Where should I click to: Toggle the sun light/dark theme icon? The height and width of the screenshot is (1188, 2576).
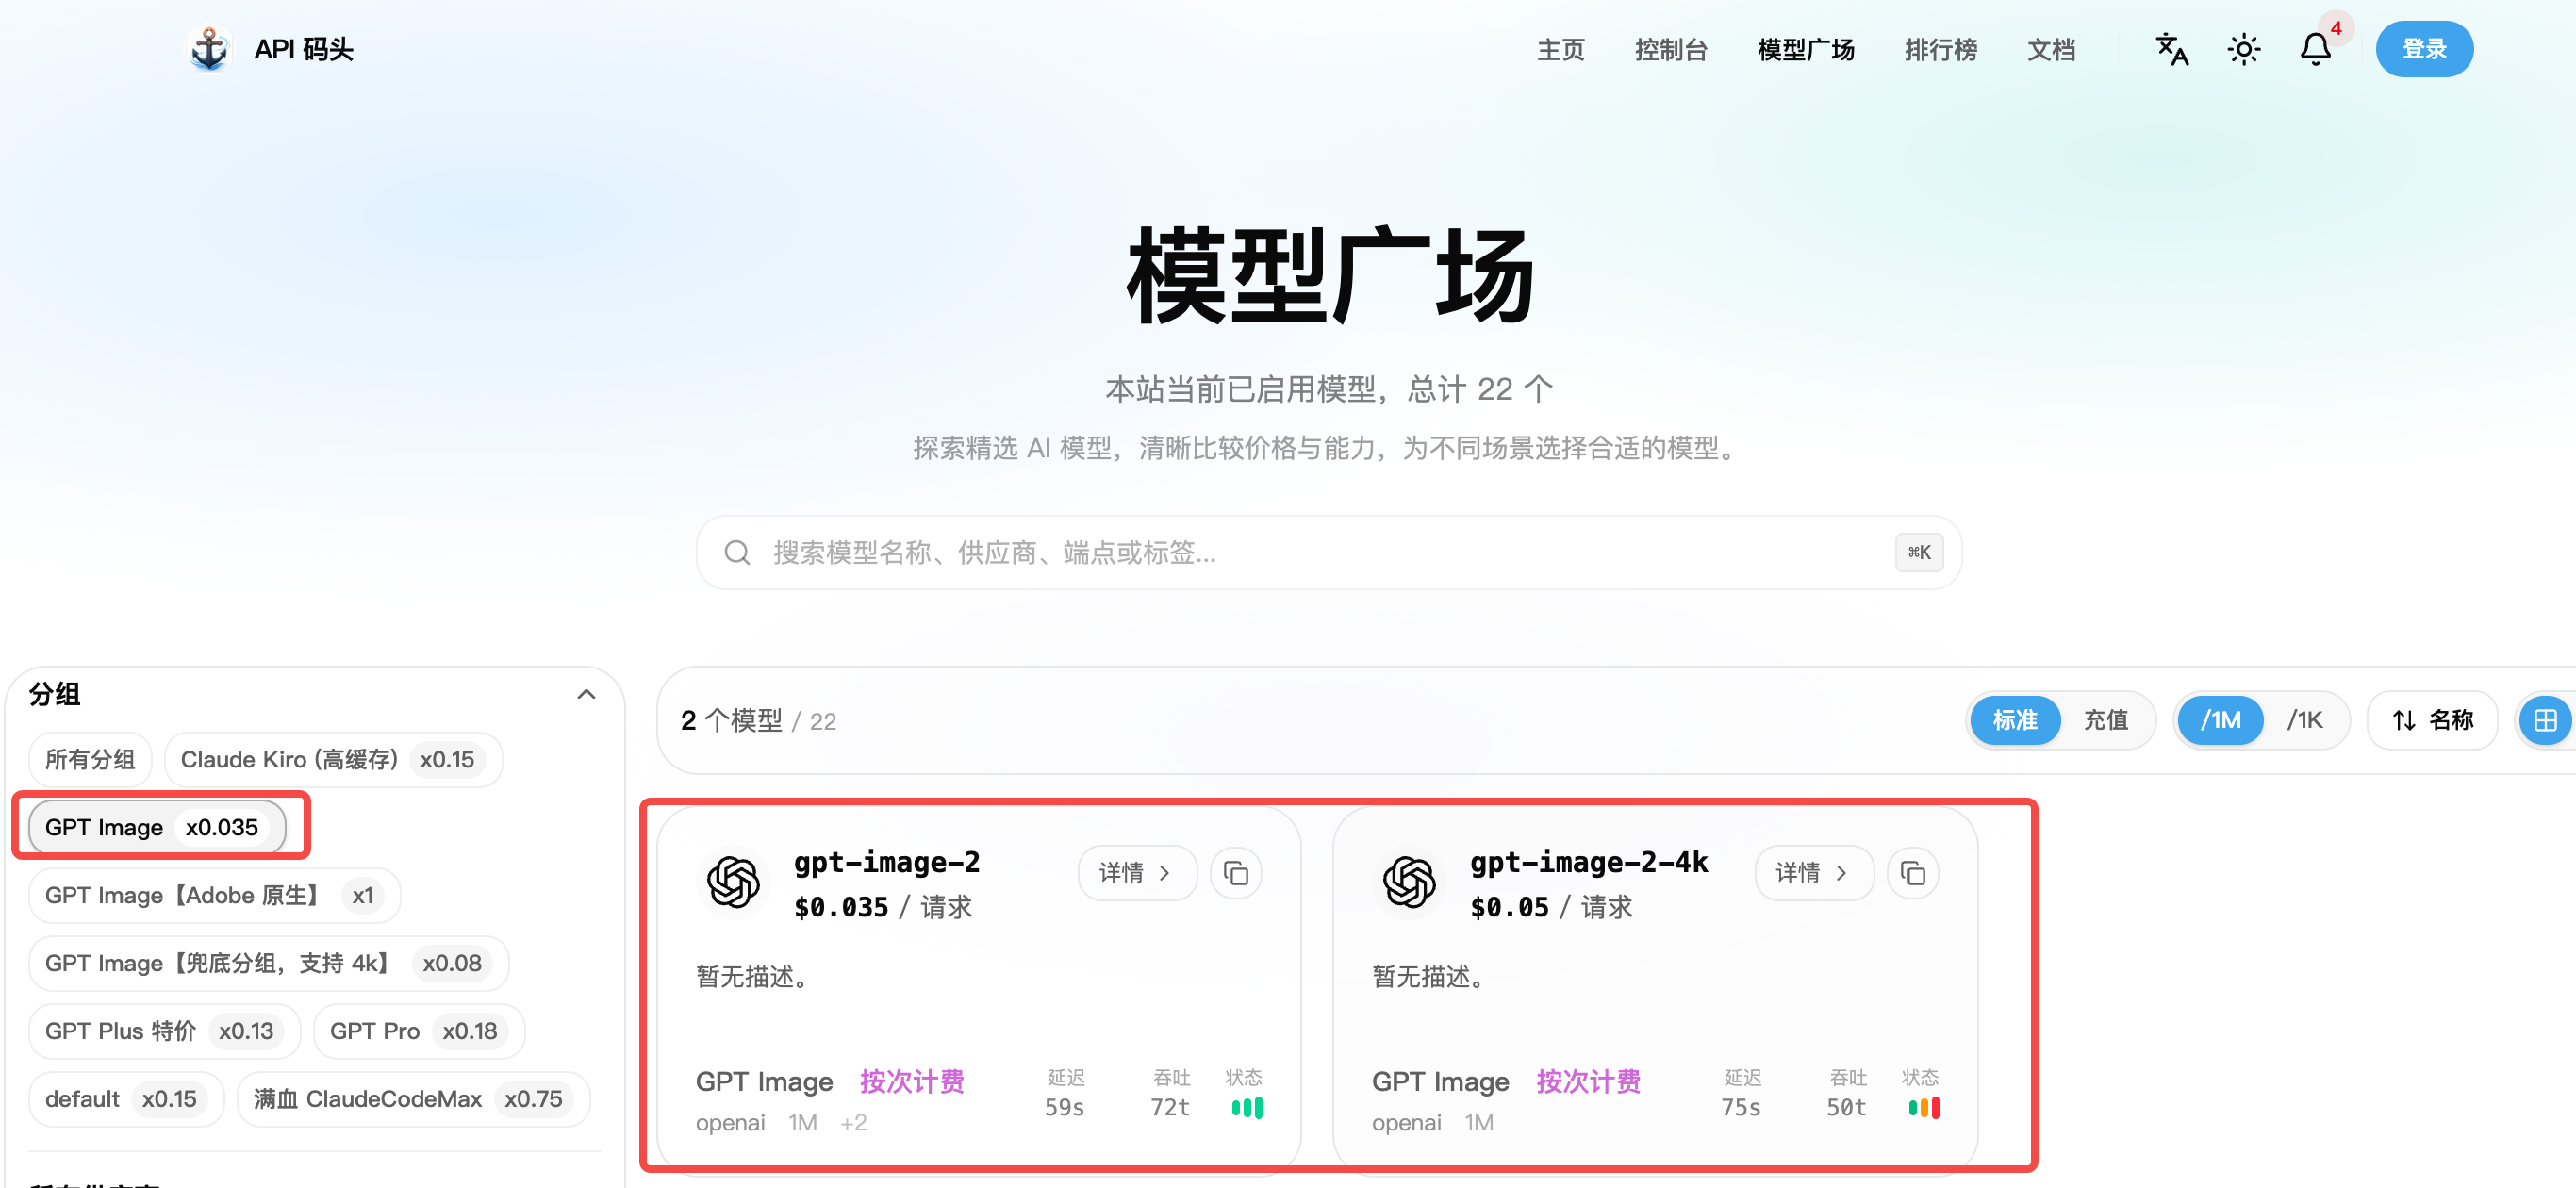2243,49
